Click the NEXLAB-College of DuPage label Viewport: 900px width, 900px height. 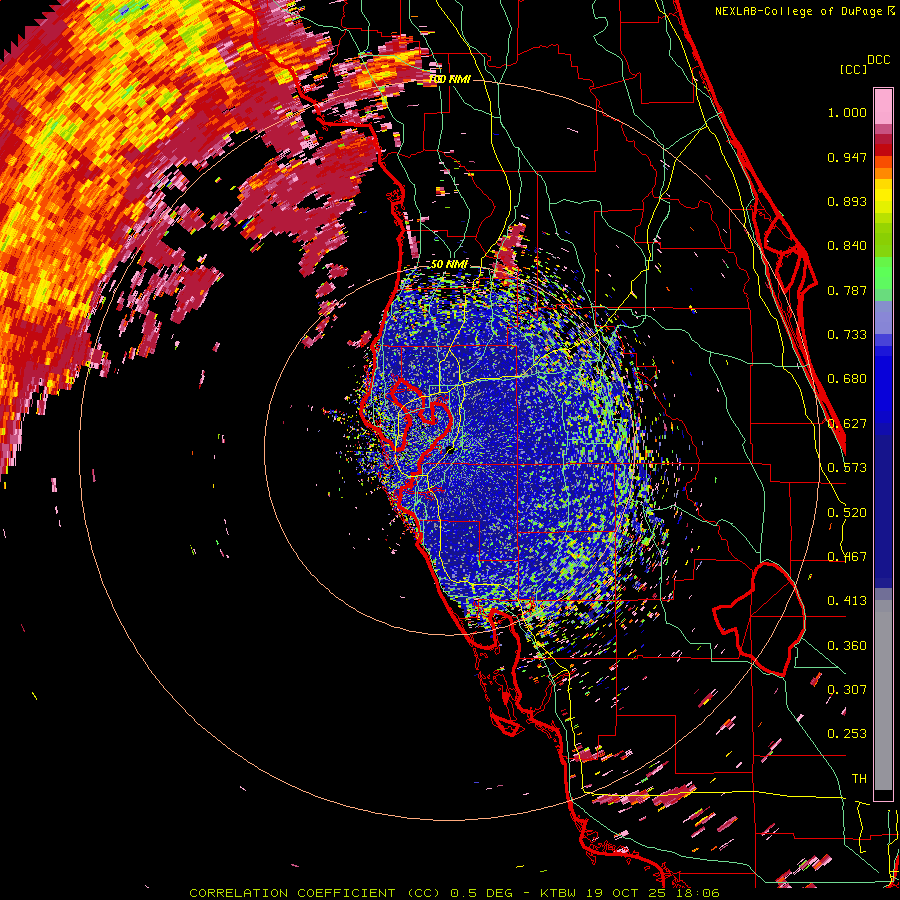click(x=799, y=11)
